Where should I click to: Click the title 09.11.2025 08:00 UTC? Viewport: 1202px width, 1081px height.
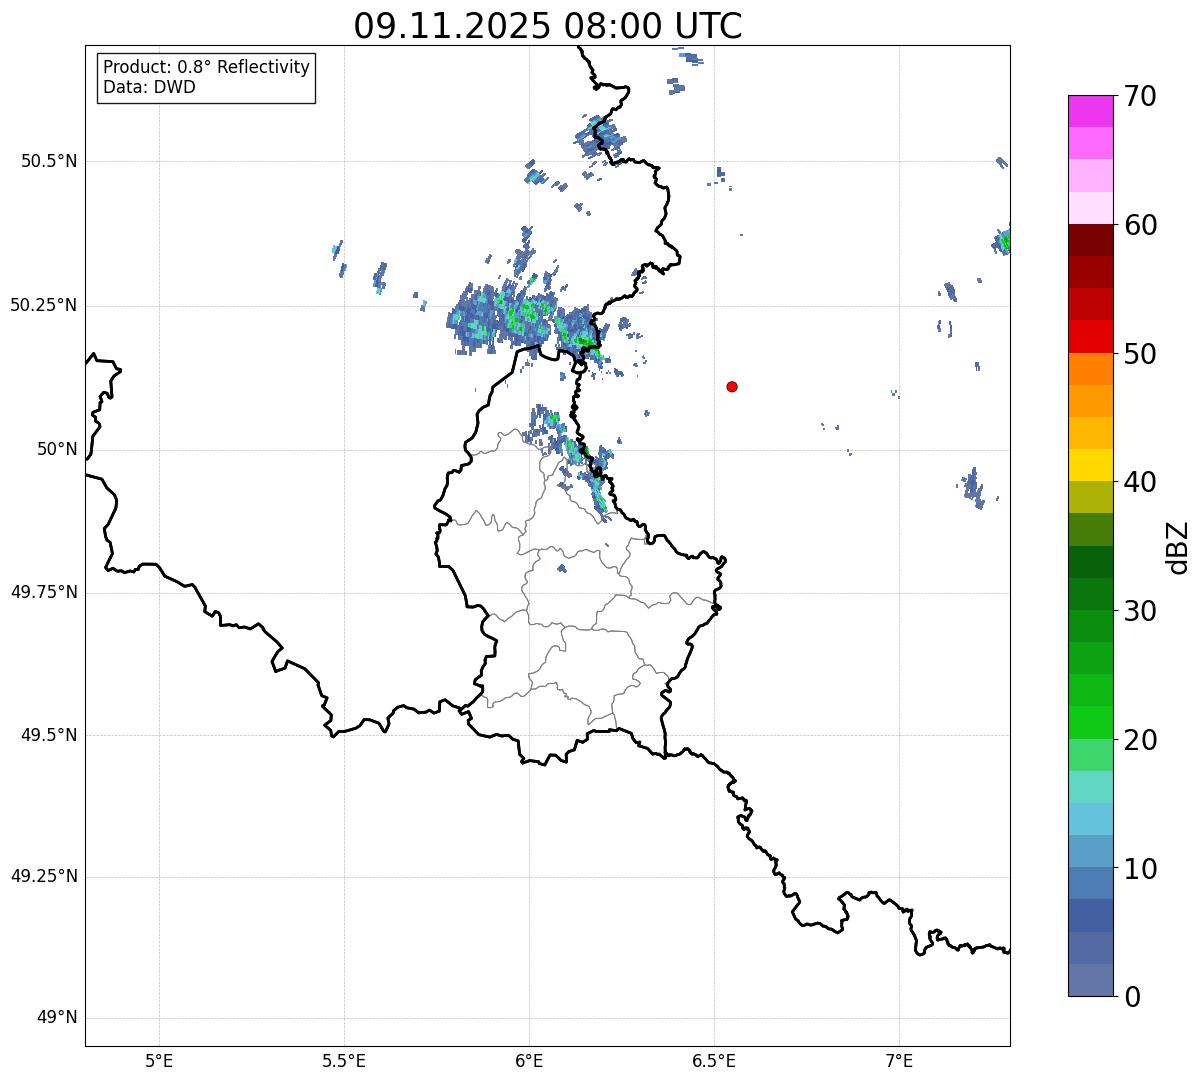coord(548,26)
